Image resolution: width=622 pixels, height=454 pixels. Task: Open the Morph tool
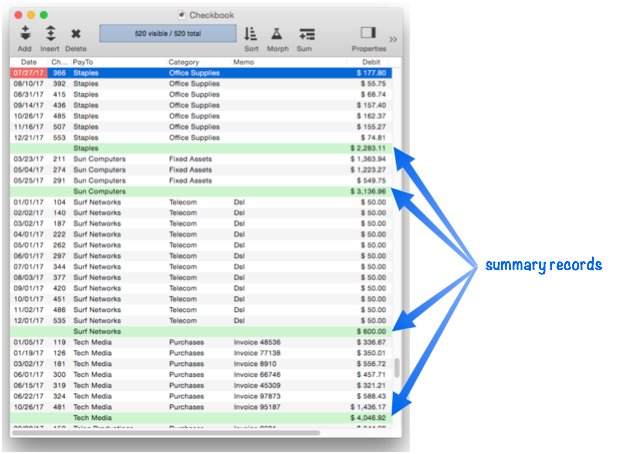click(x=277, y=34)
